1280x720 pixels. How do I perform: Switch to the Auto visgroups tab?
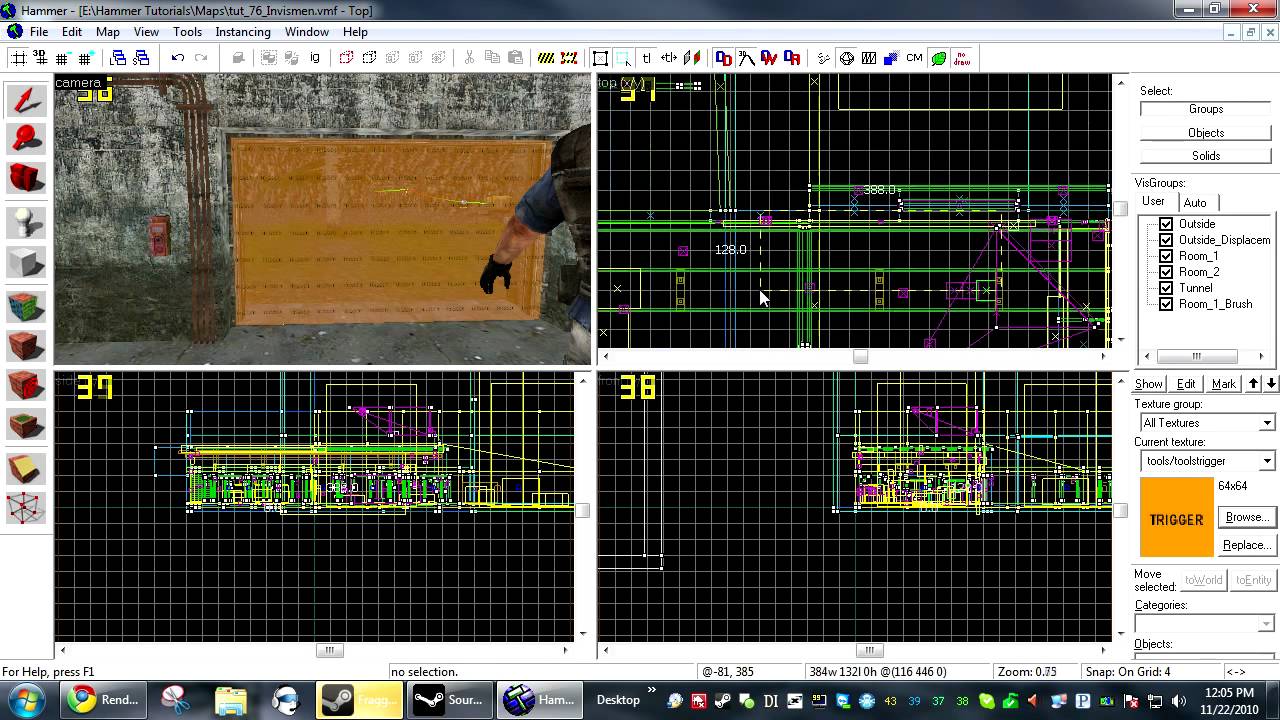coord(1195,203)
